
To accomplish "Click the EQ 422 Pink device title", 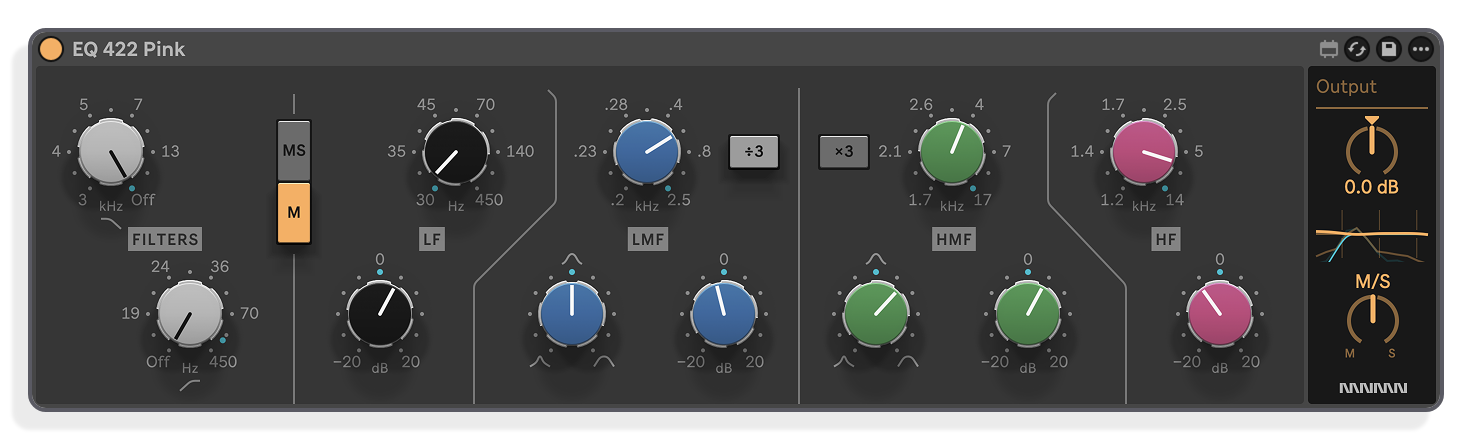I will [x=128, y=49].
